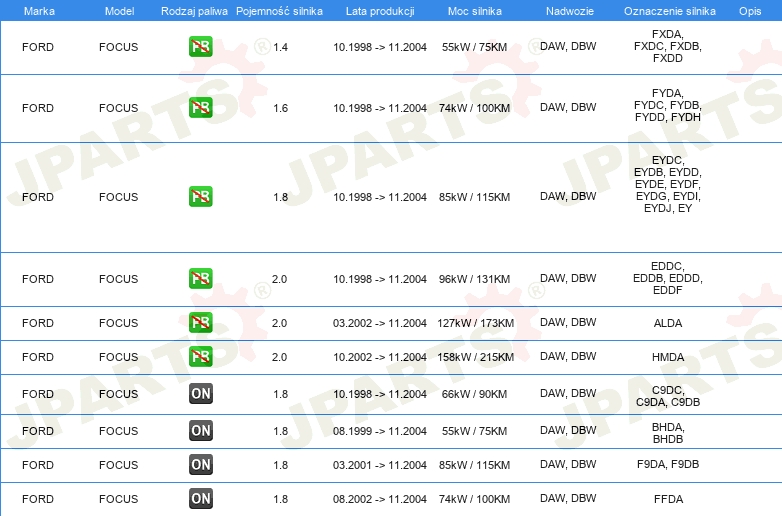
Task: Click the FFDA engine code cell
Action: click(x=667, y=499)
